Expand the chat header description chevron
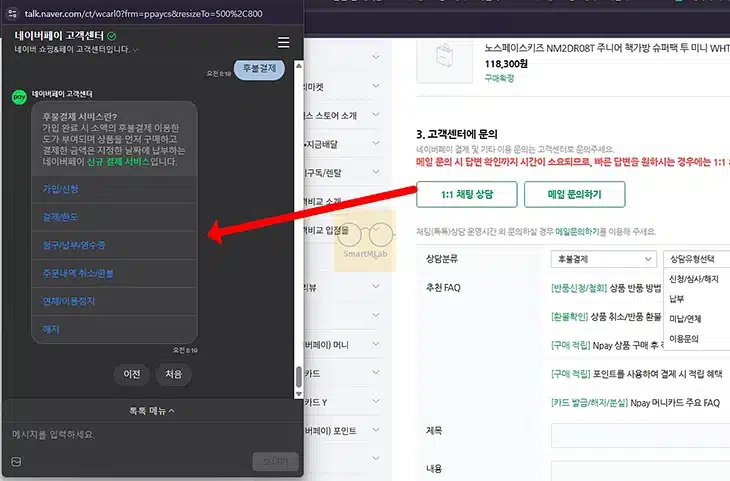 pos(135,49)
